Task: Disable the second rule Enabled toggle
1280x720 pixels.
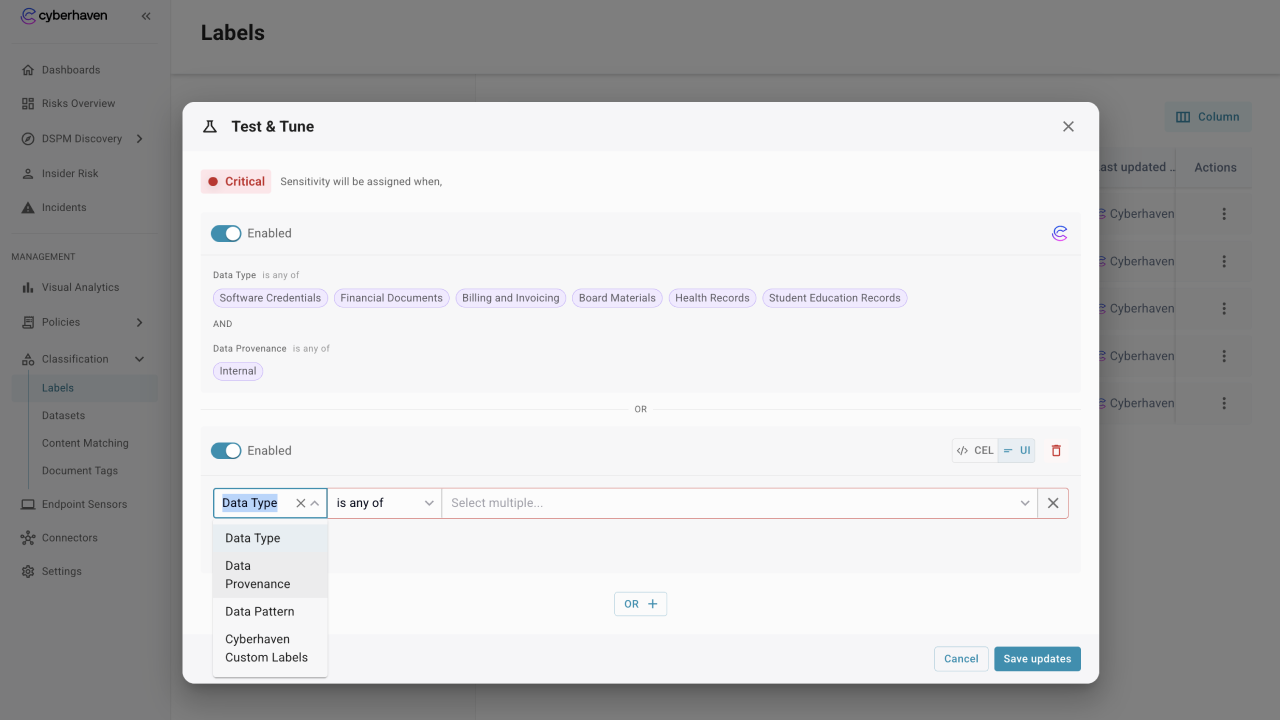Action: coord(226,451)
